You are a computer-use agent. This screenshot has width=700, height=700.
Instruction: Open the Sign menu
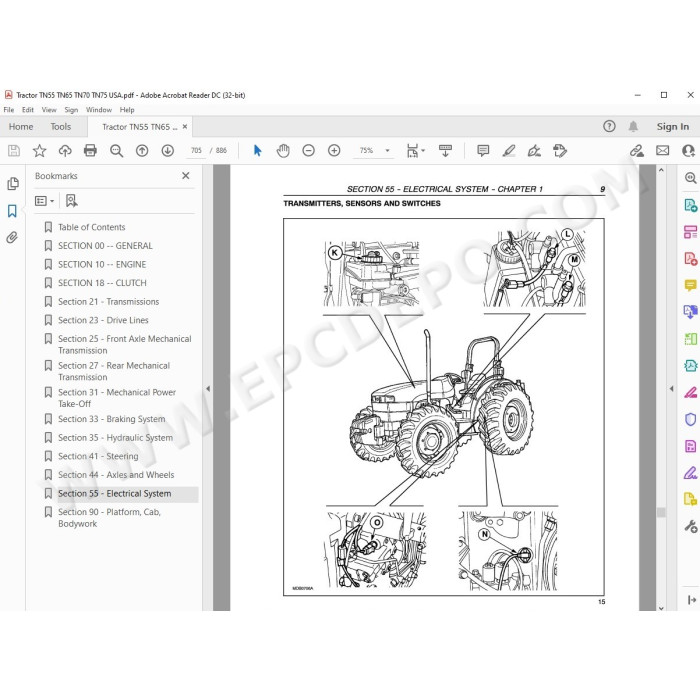71,110
